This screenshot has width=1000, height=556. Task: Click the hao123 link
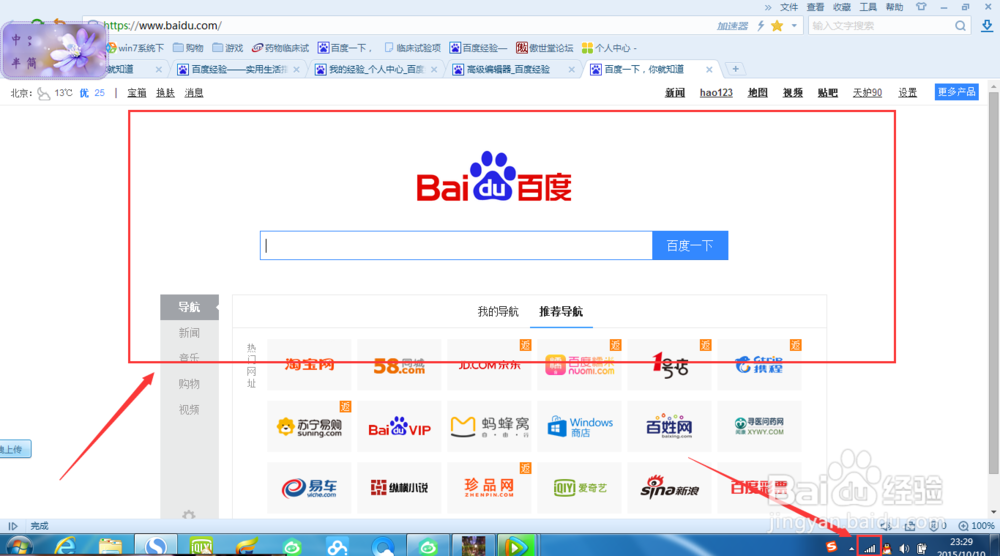point(716,92)
